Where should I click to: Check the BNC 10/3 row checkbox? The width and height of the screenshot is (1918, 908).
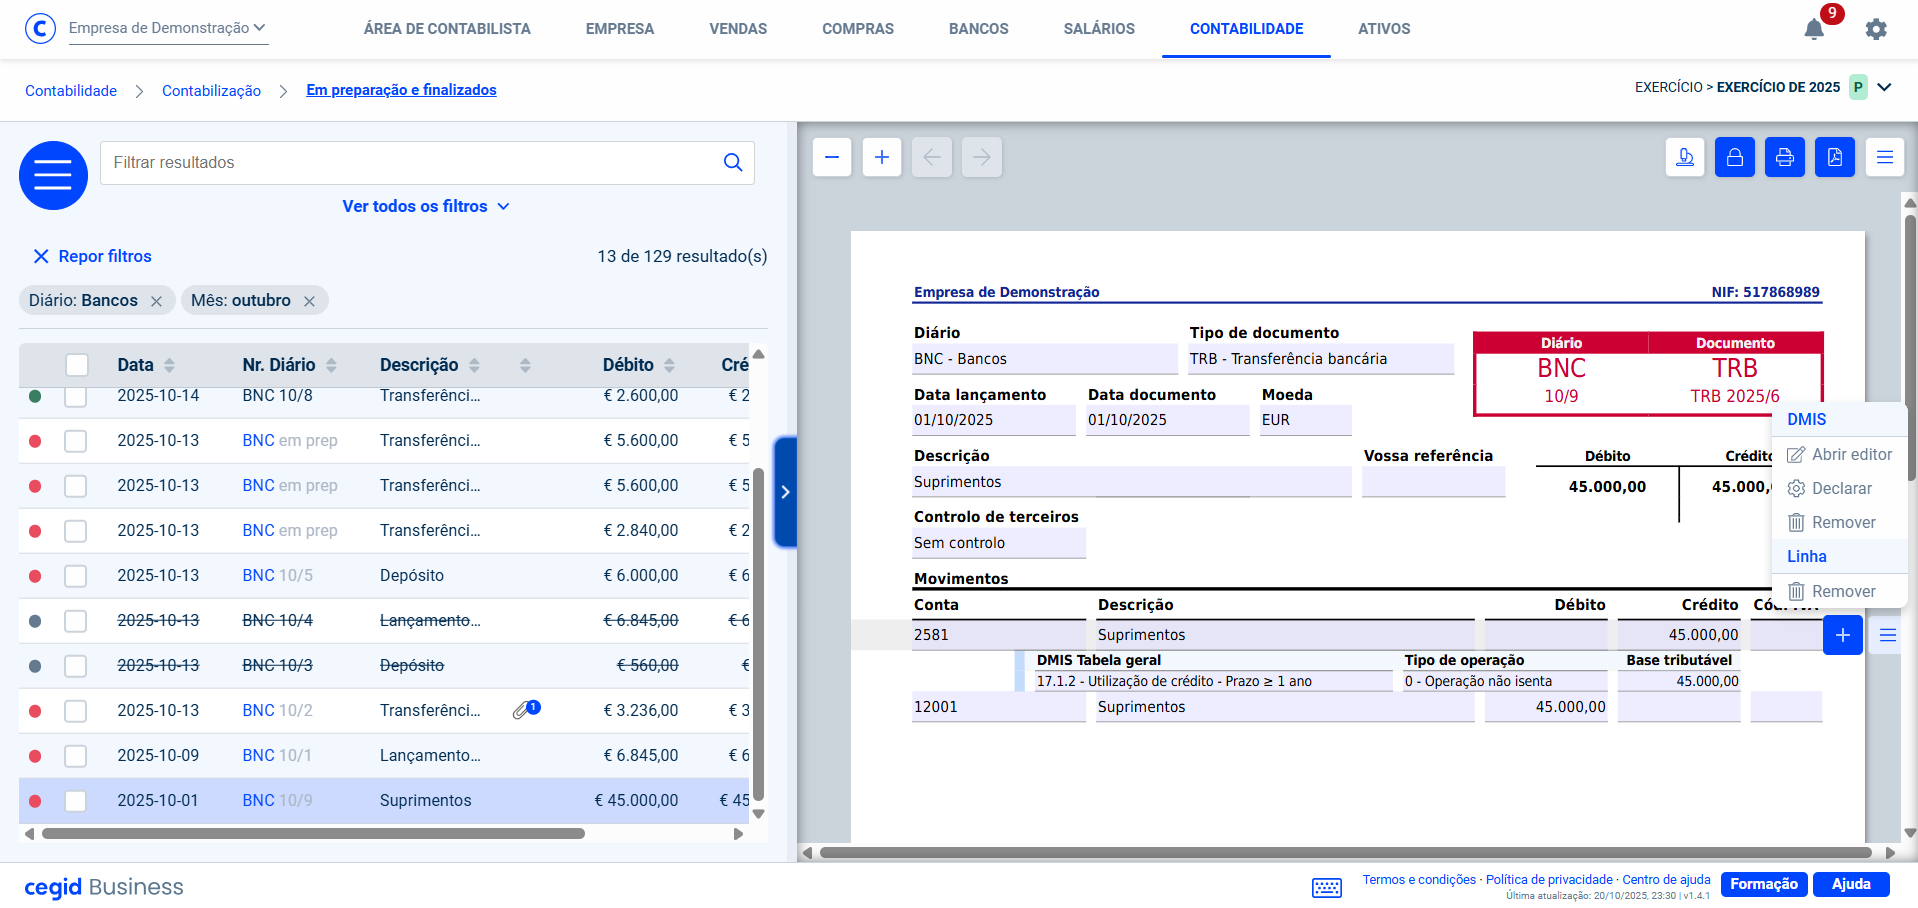tap(76, 666)
